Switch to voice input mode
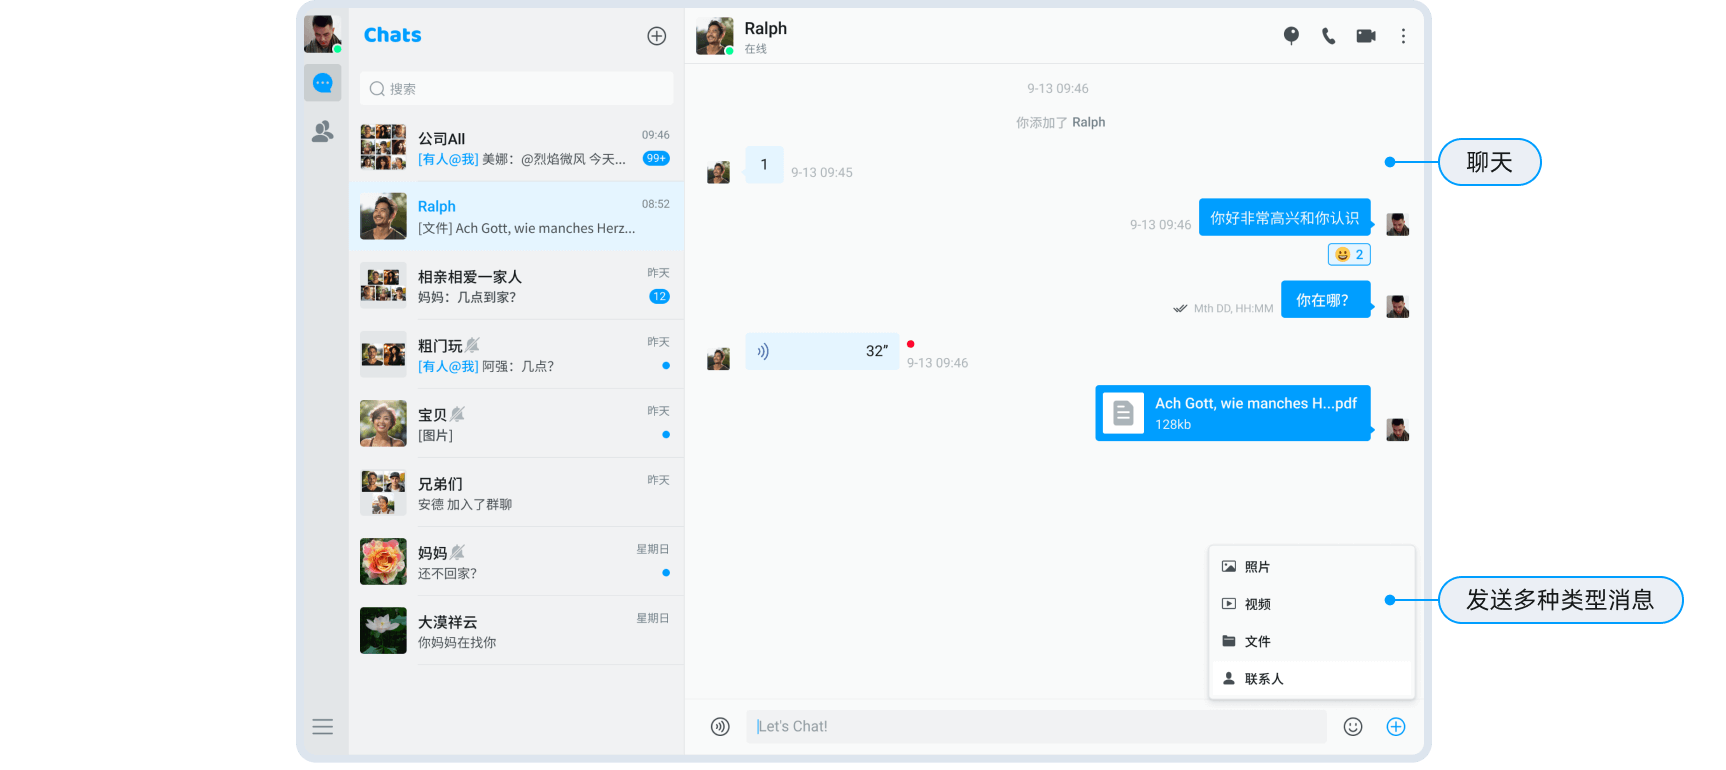 (x=720, y=727)
